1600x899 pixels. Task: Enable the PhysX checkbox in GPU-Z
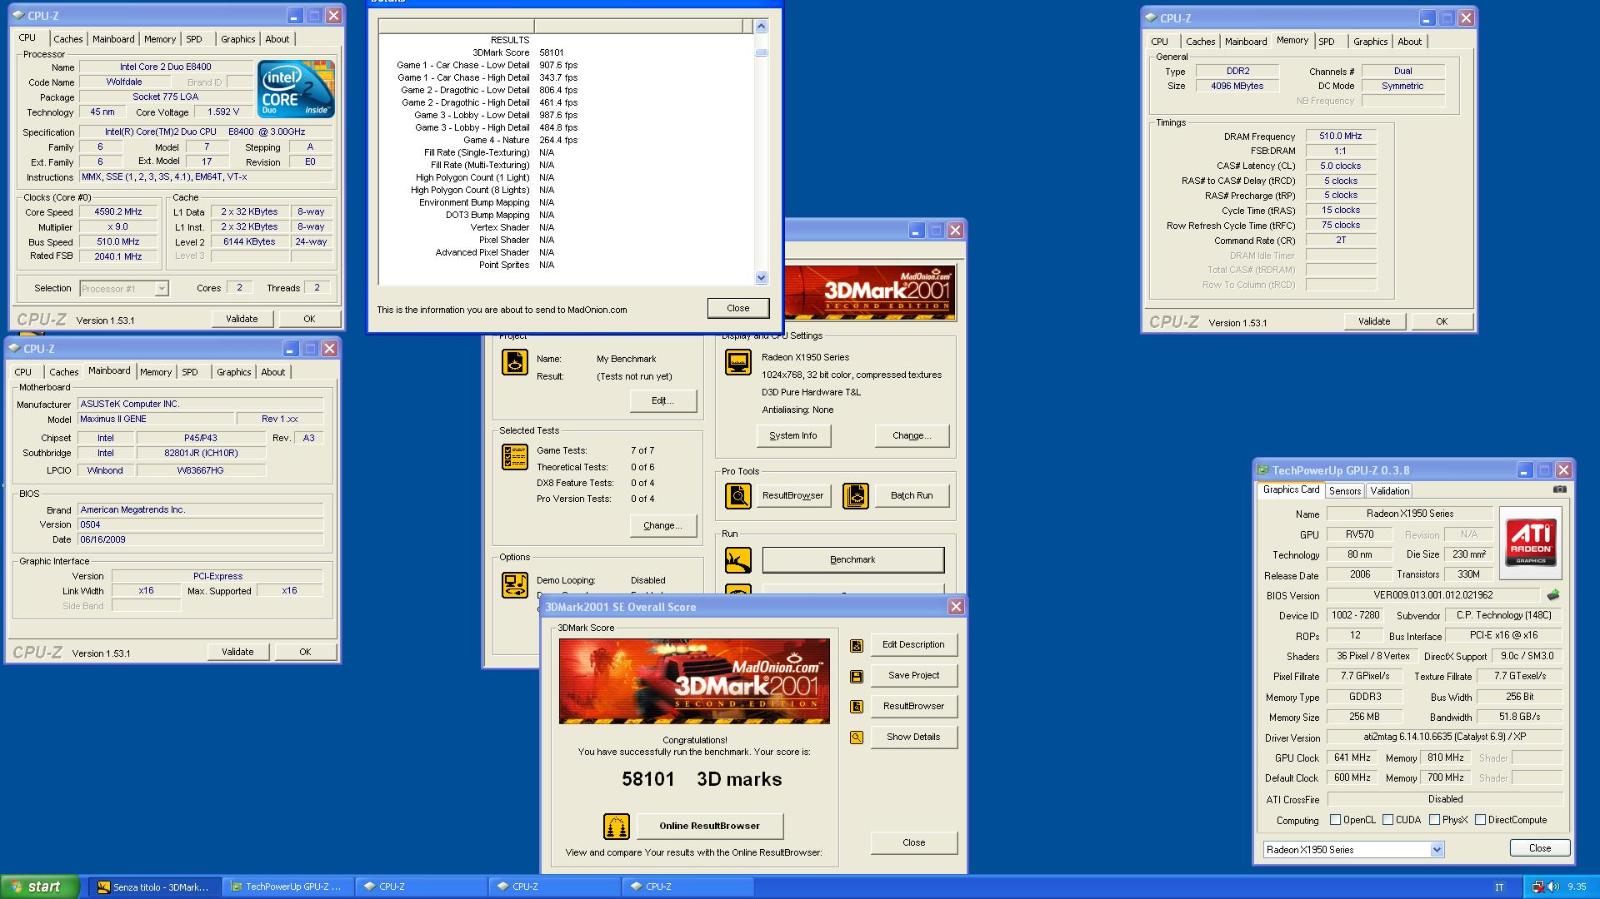tap(1435, 820)
